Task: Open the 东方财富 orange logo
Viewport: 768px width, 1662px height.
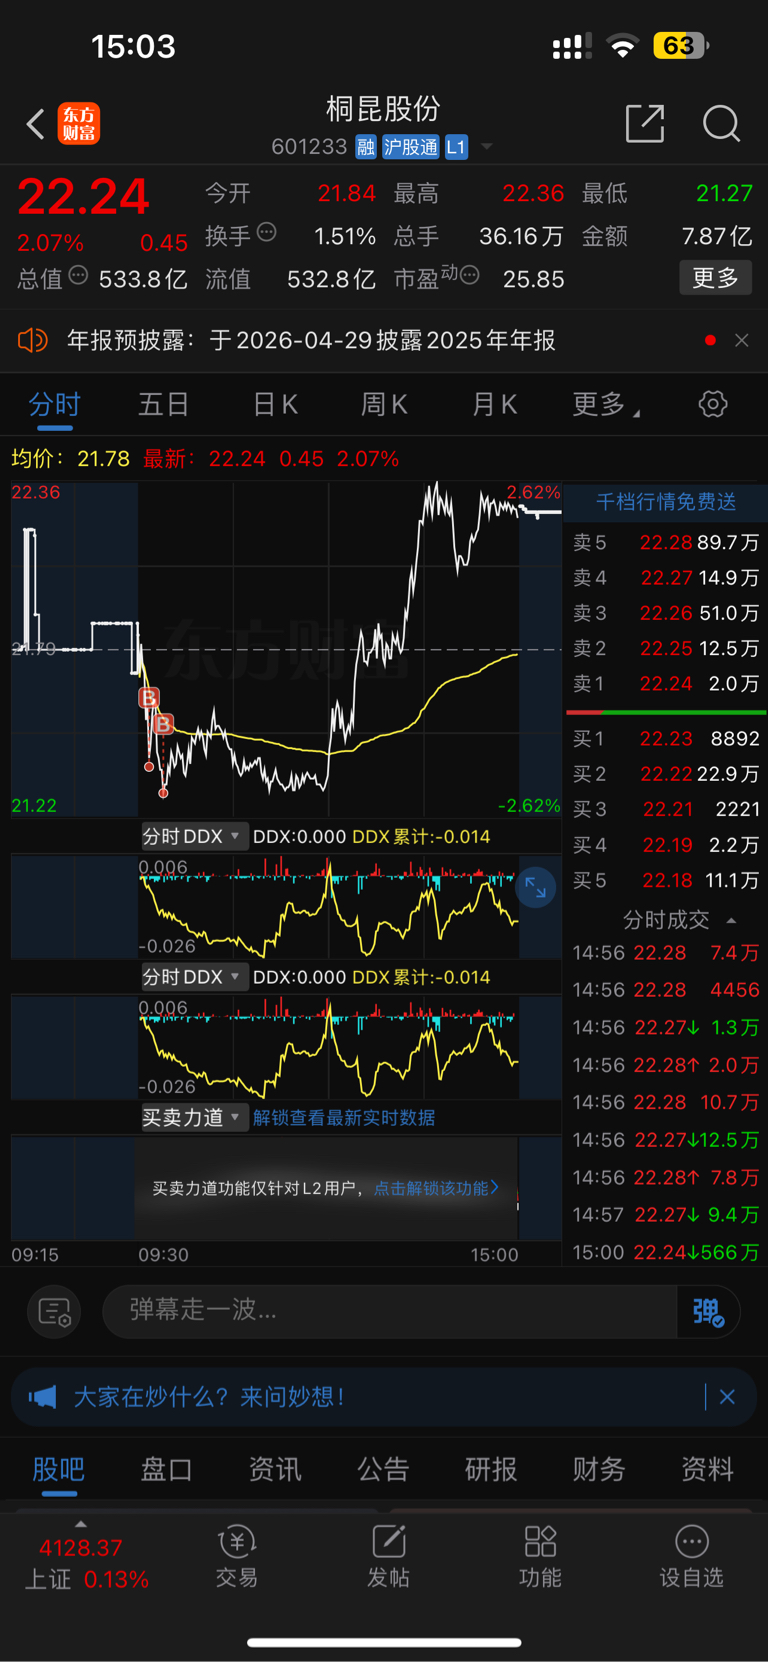Action: 79,124
